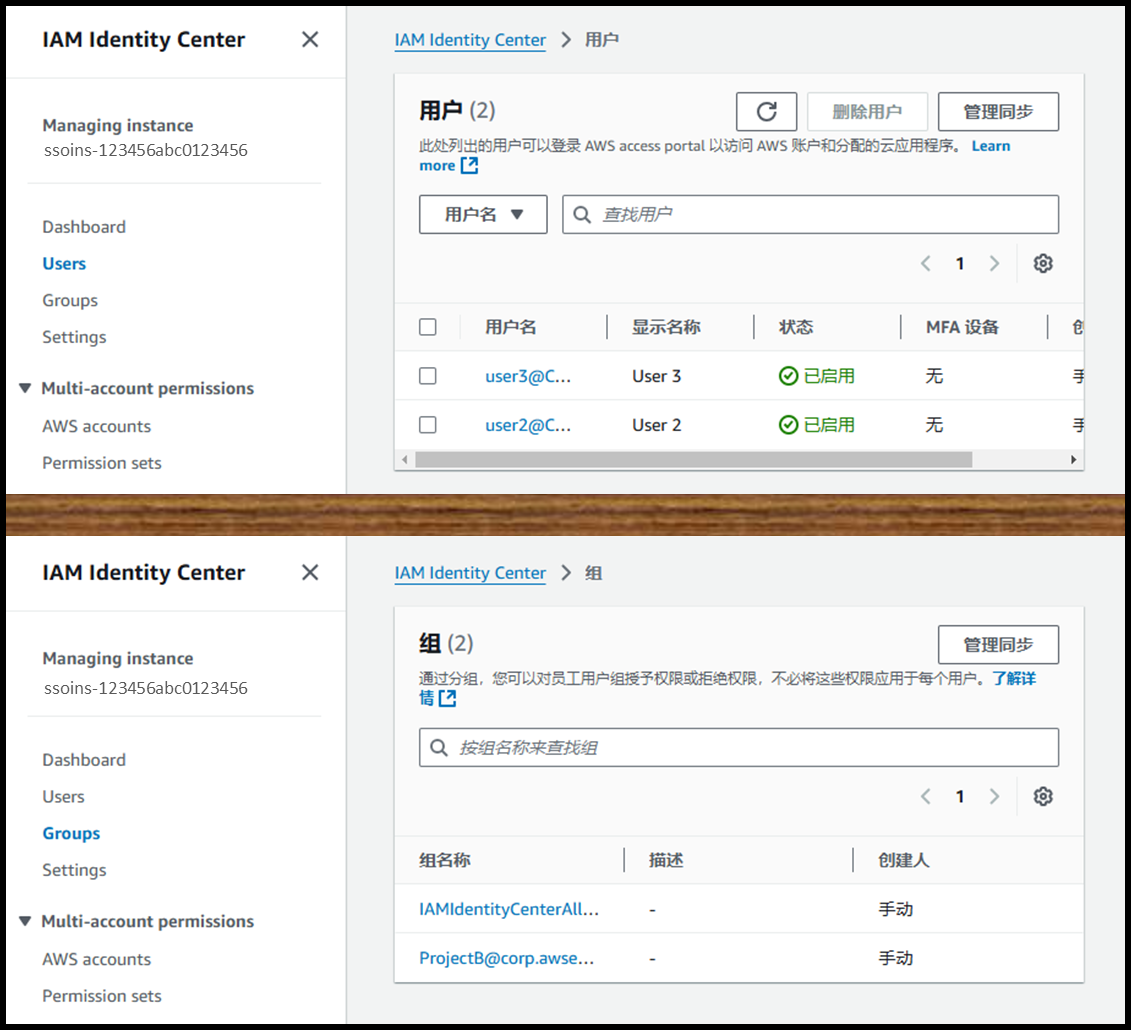Close the navigation pane in the Users screen

[x=310, y=40]
